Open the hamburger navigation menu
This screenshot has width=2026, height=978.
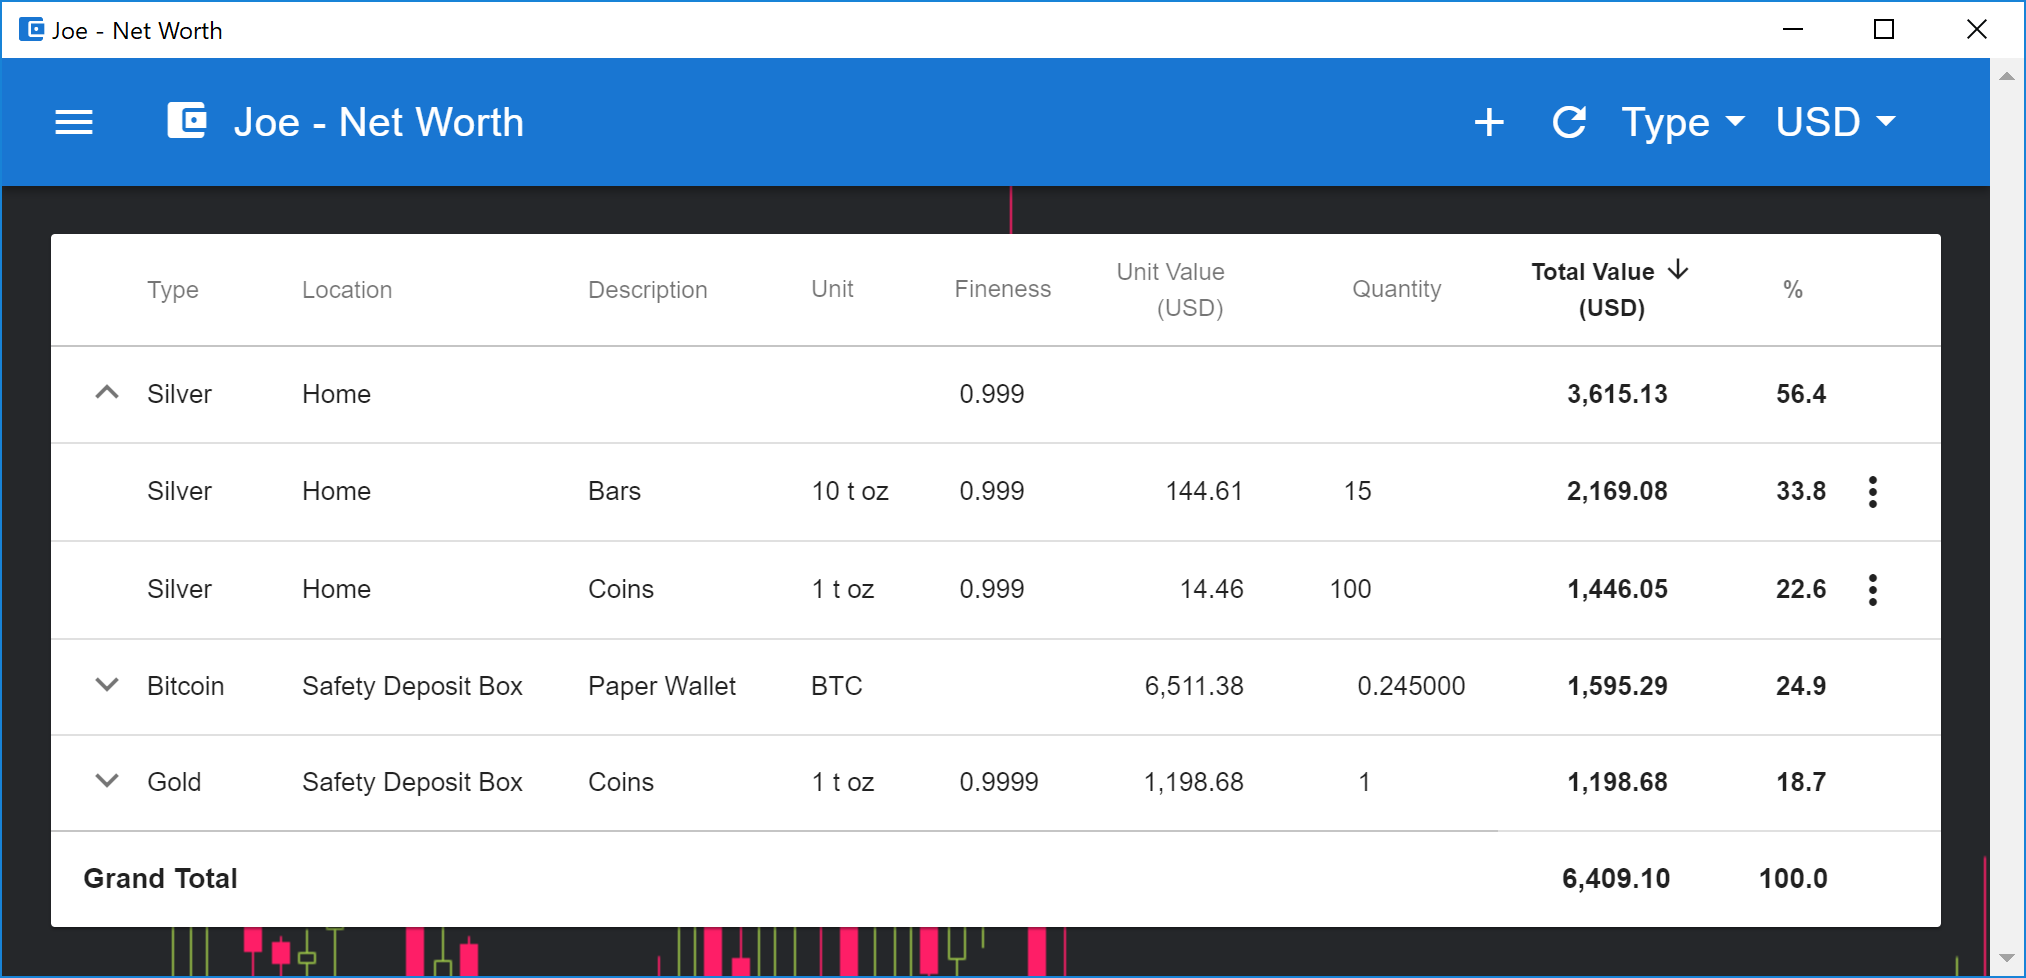[74, 122]
